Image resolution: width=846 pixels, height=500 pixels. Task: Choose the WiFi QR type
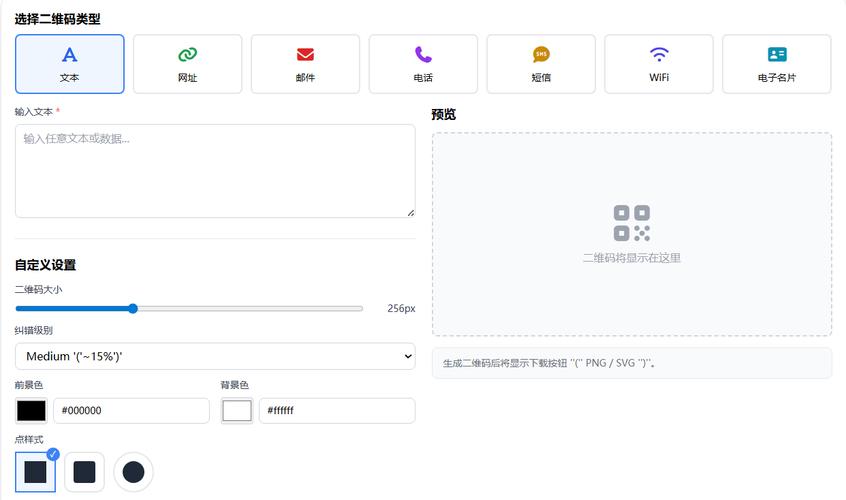click(x=659, y=64)
